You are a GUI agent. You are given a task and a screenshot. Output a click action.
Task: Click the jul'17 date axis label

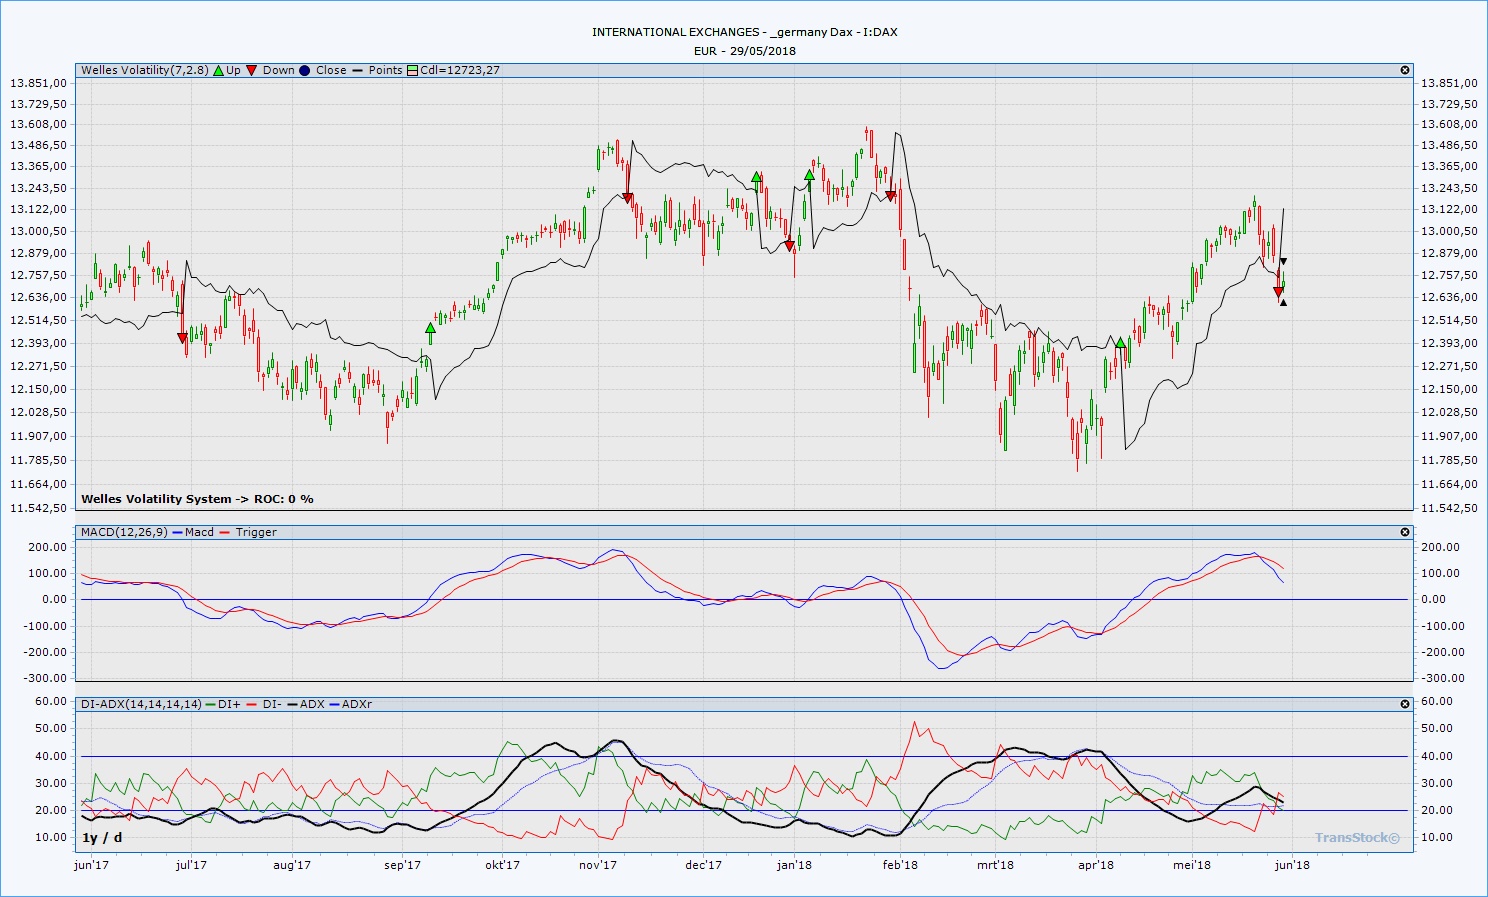point(191,865)
